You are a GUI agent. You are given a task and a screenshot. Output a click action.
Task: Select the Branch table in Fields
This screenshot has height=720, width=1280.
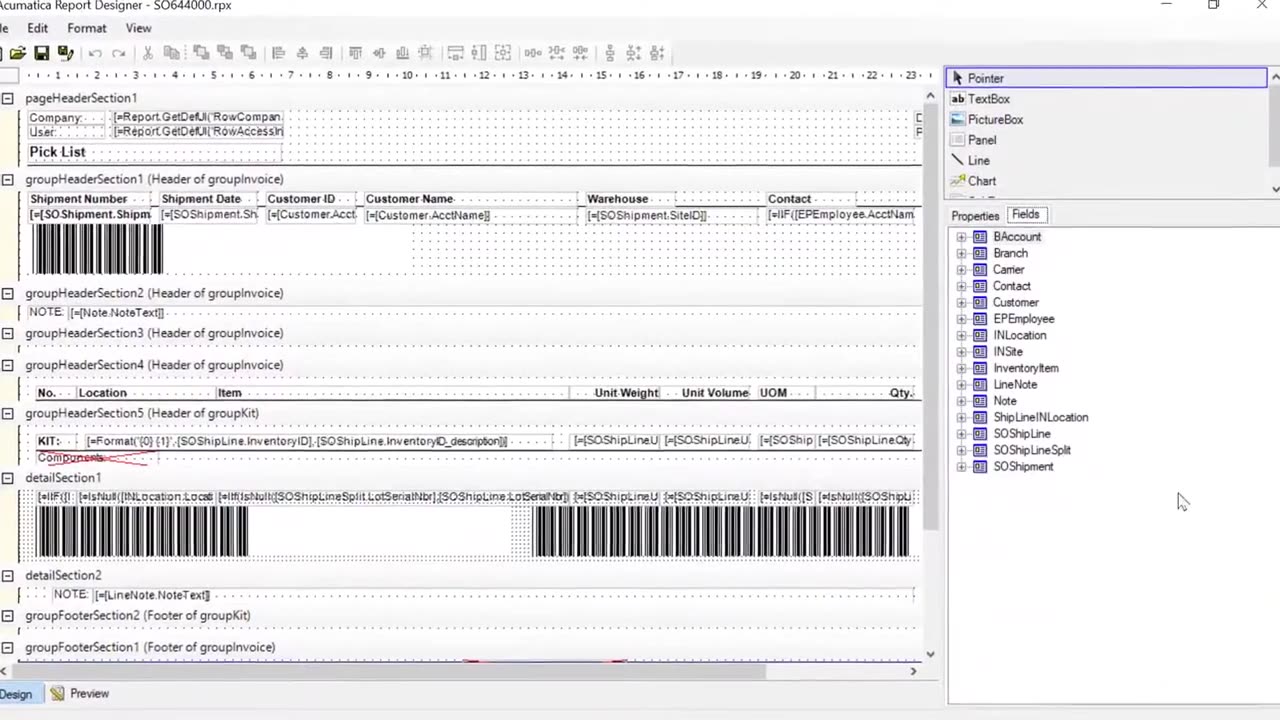click(1010, 253)
